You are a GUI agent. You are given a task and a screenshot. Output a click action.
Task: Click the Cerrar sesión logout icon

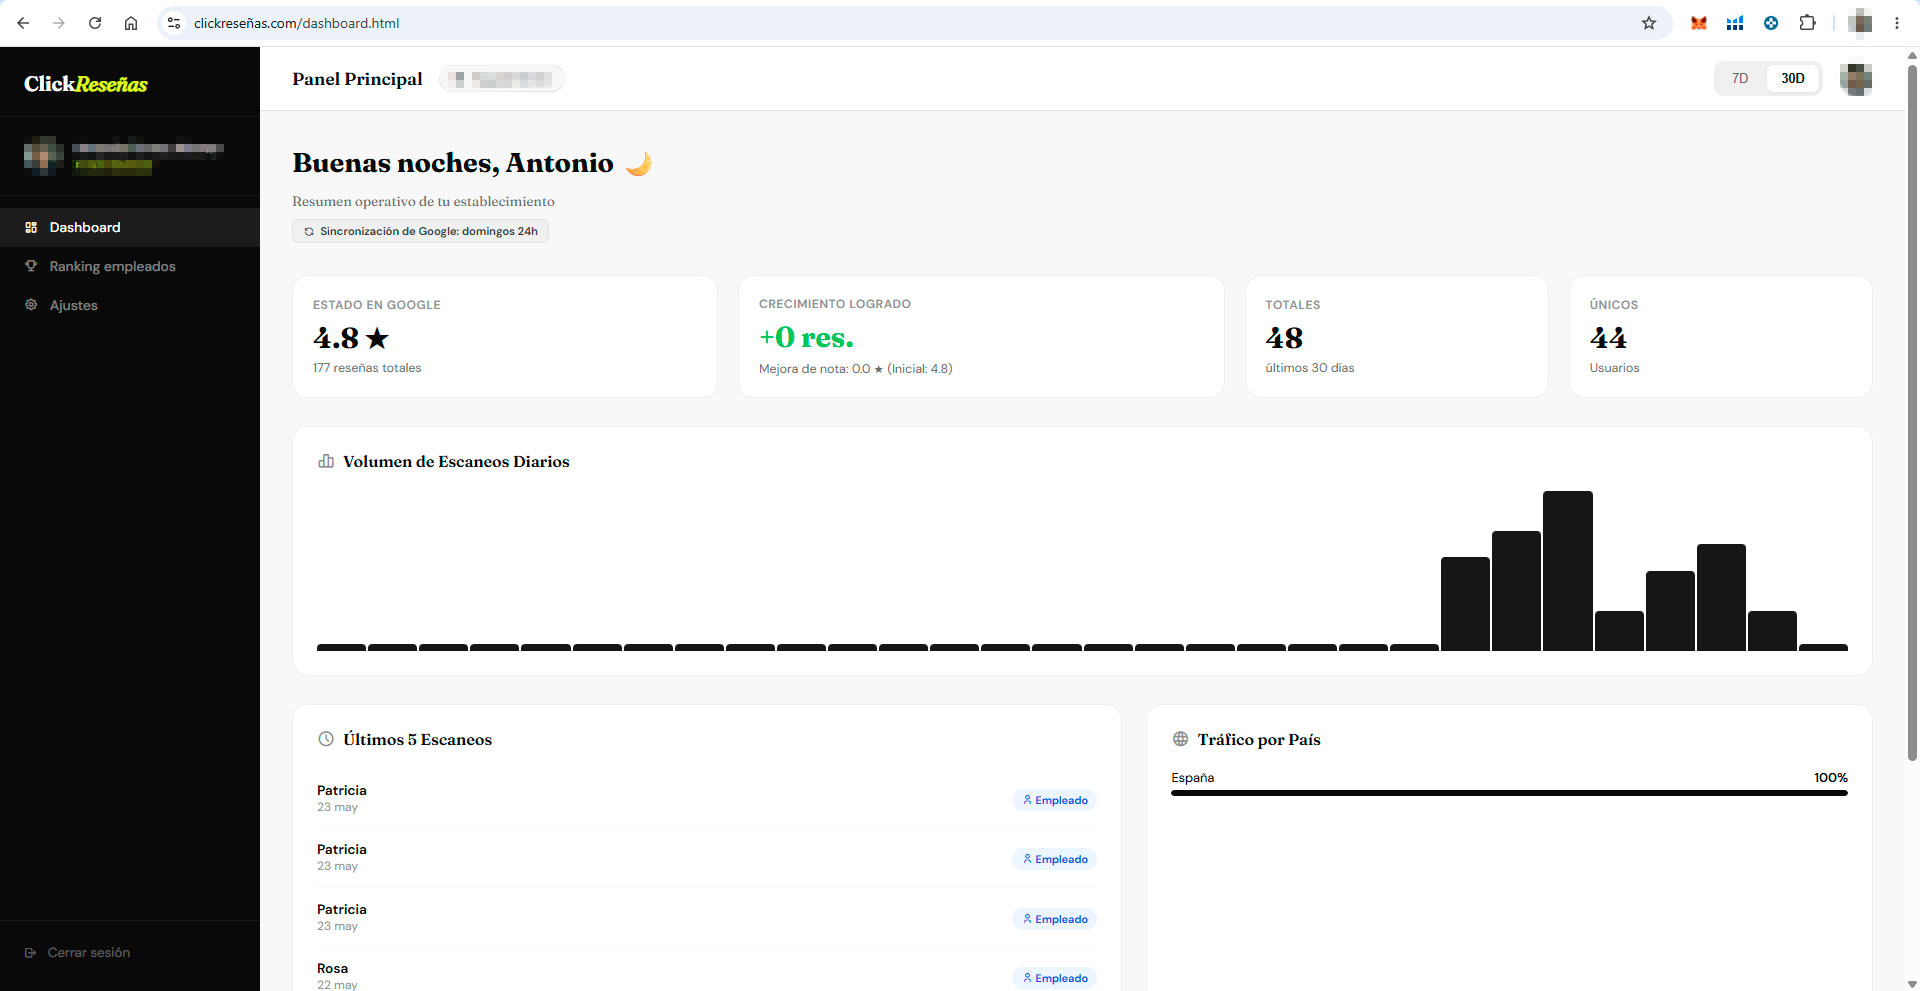(30, 953)
